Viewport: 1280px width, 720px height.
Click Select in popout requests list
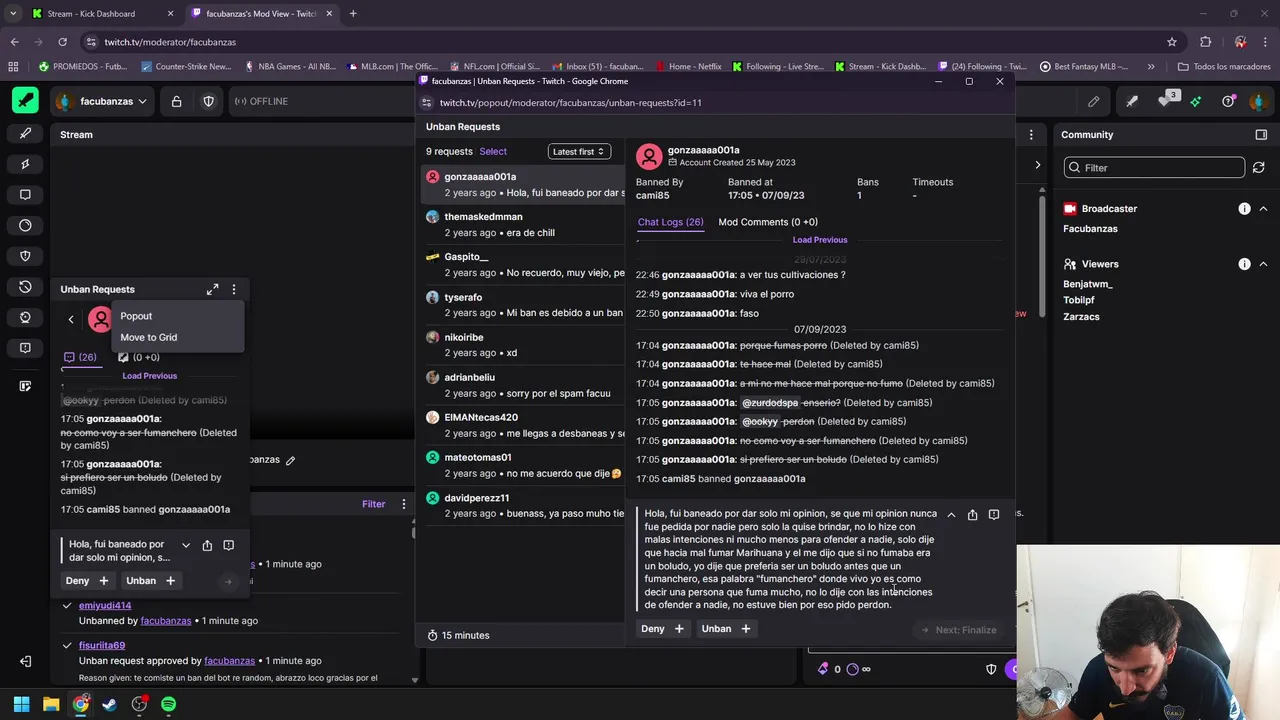click(x=493, y=151)
